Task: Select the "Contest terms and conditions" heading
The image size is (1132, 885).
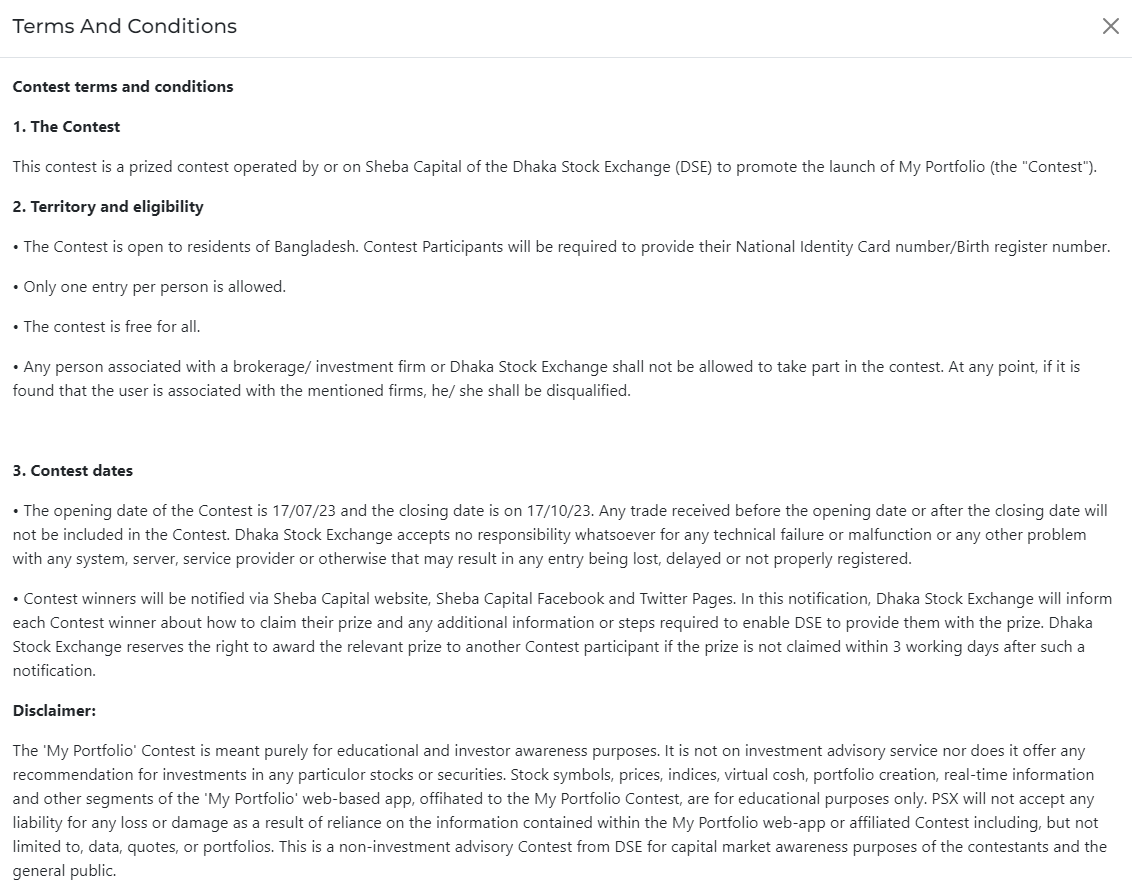Action: pos(123,87)
